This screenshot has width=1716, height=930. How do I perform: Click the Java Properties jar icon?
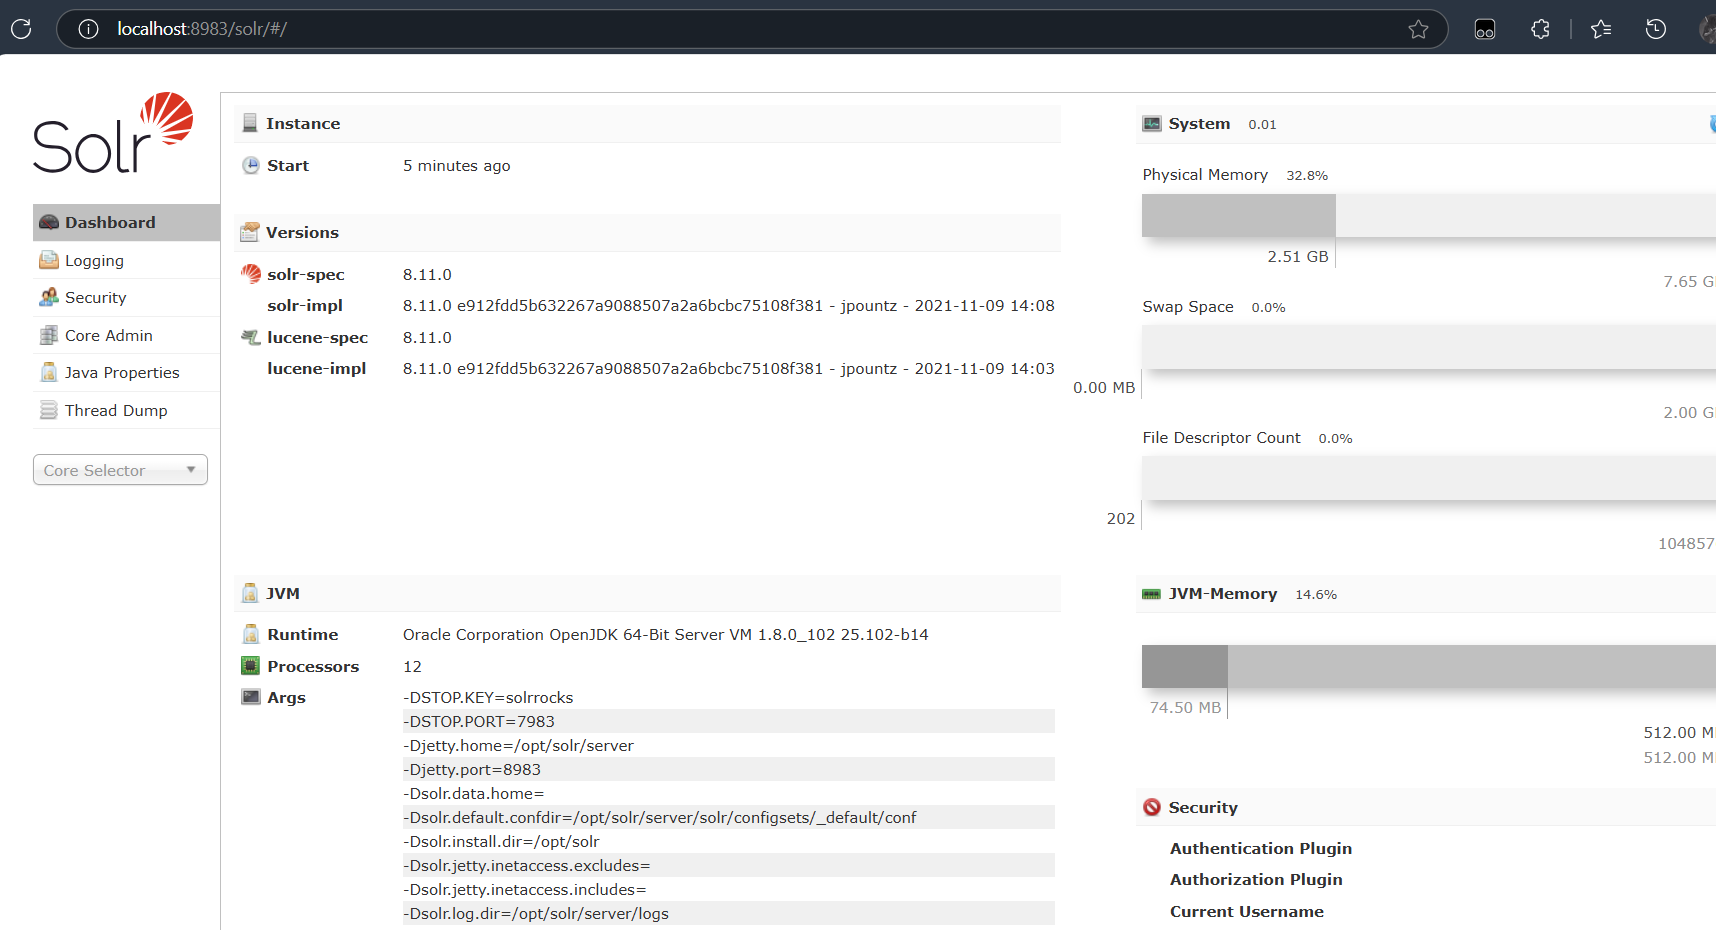(x=49, y=372)
